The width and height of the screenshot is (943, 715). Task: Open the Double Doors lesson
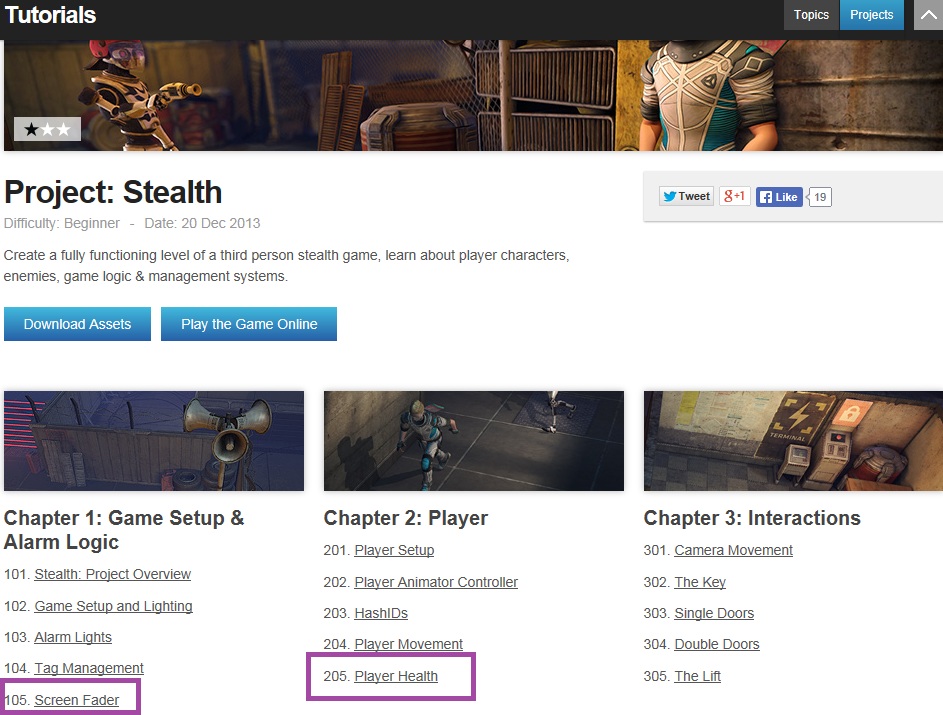pyautogui.click(x=717, y=645)
